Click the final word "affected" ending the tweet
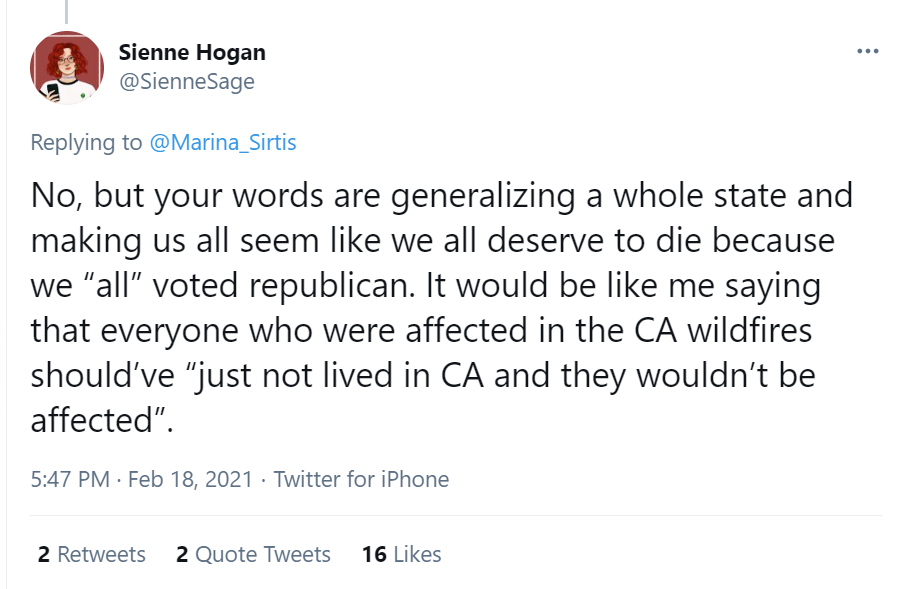This screenshot has height=589, width=903. tap(92, 420)
